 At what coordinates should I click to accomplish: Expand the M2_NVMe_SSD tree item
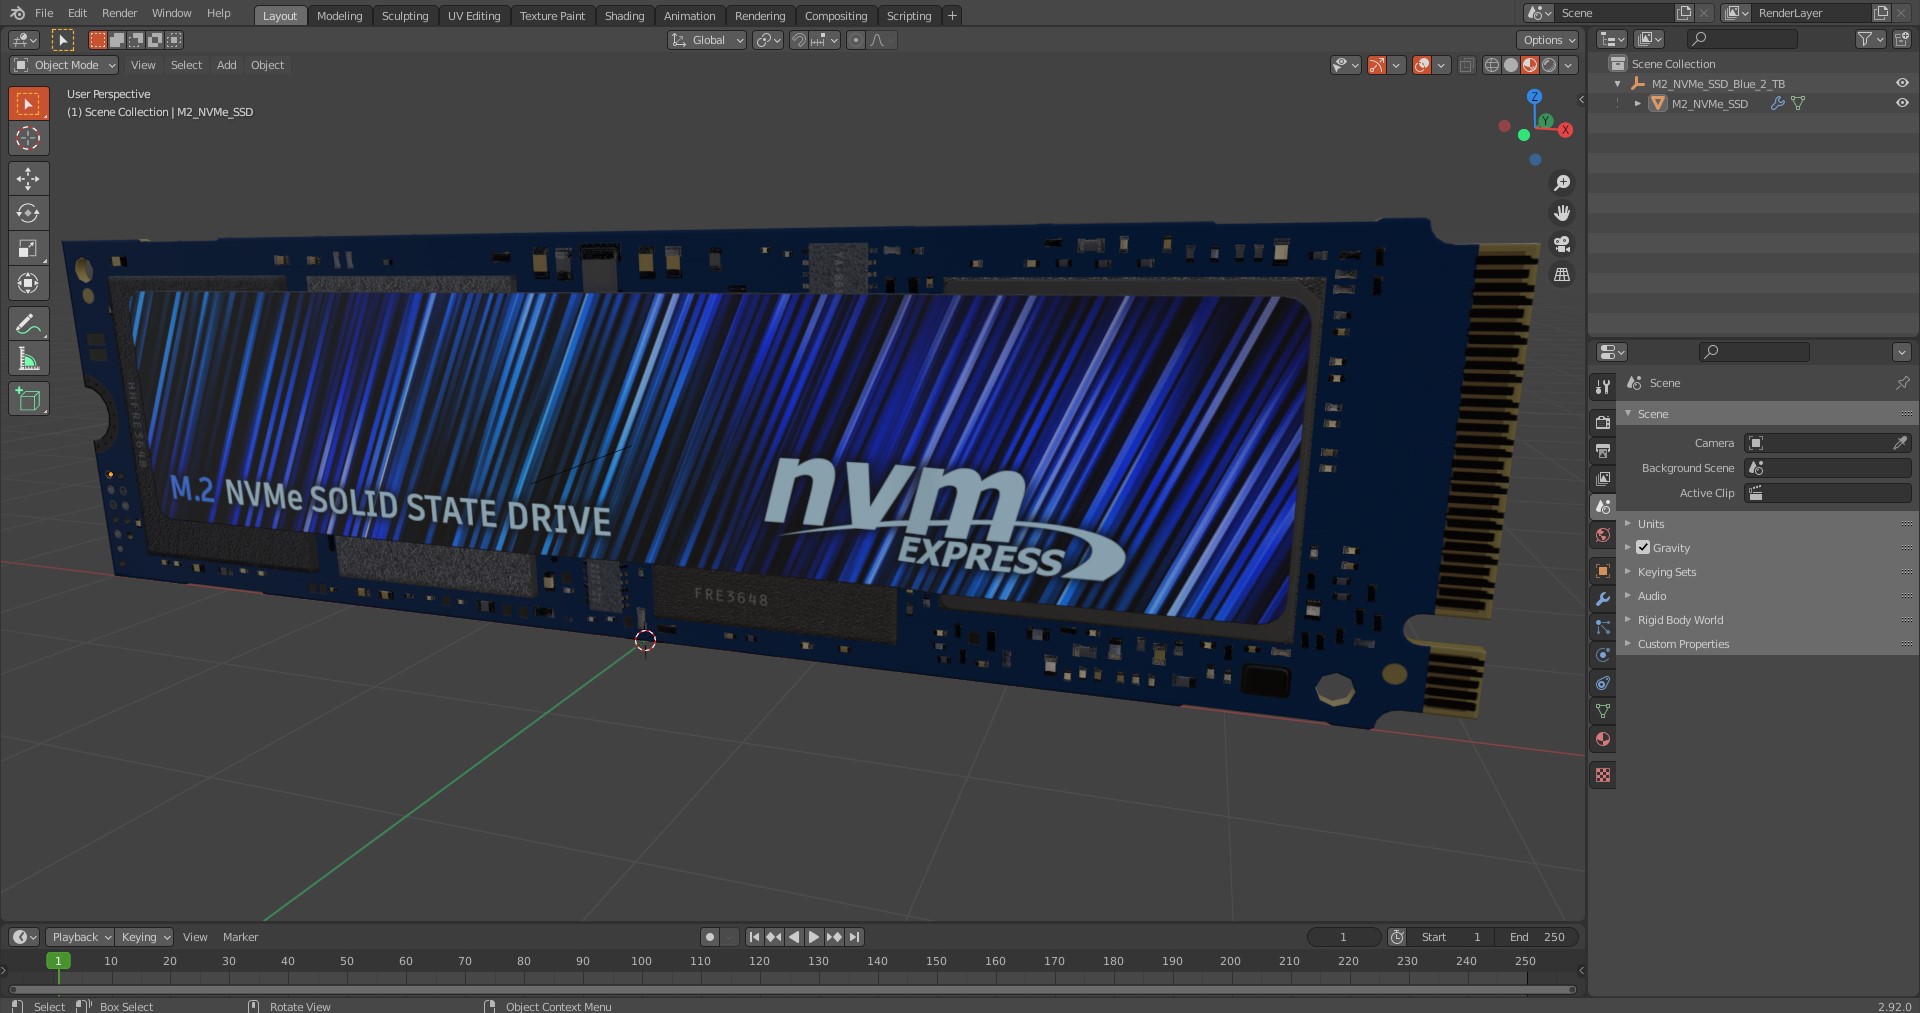click(1637, 103)
